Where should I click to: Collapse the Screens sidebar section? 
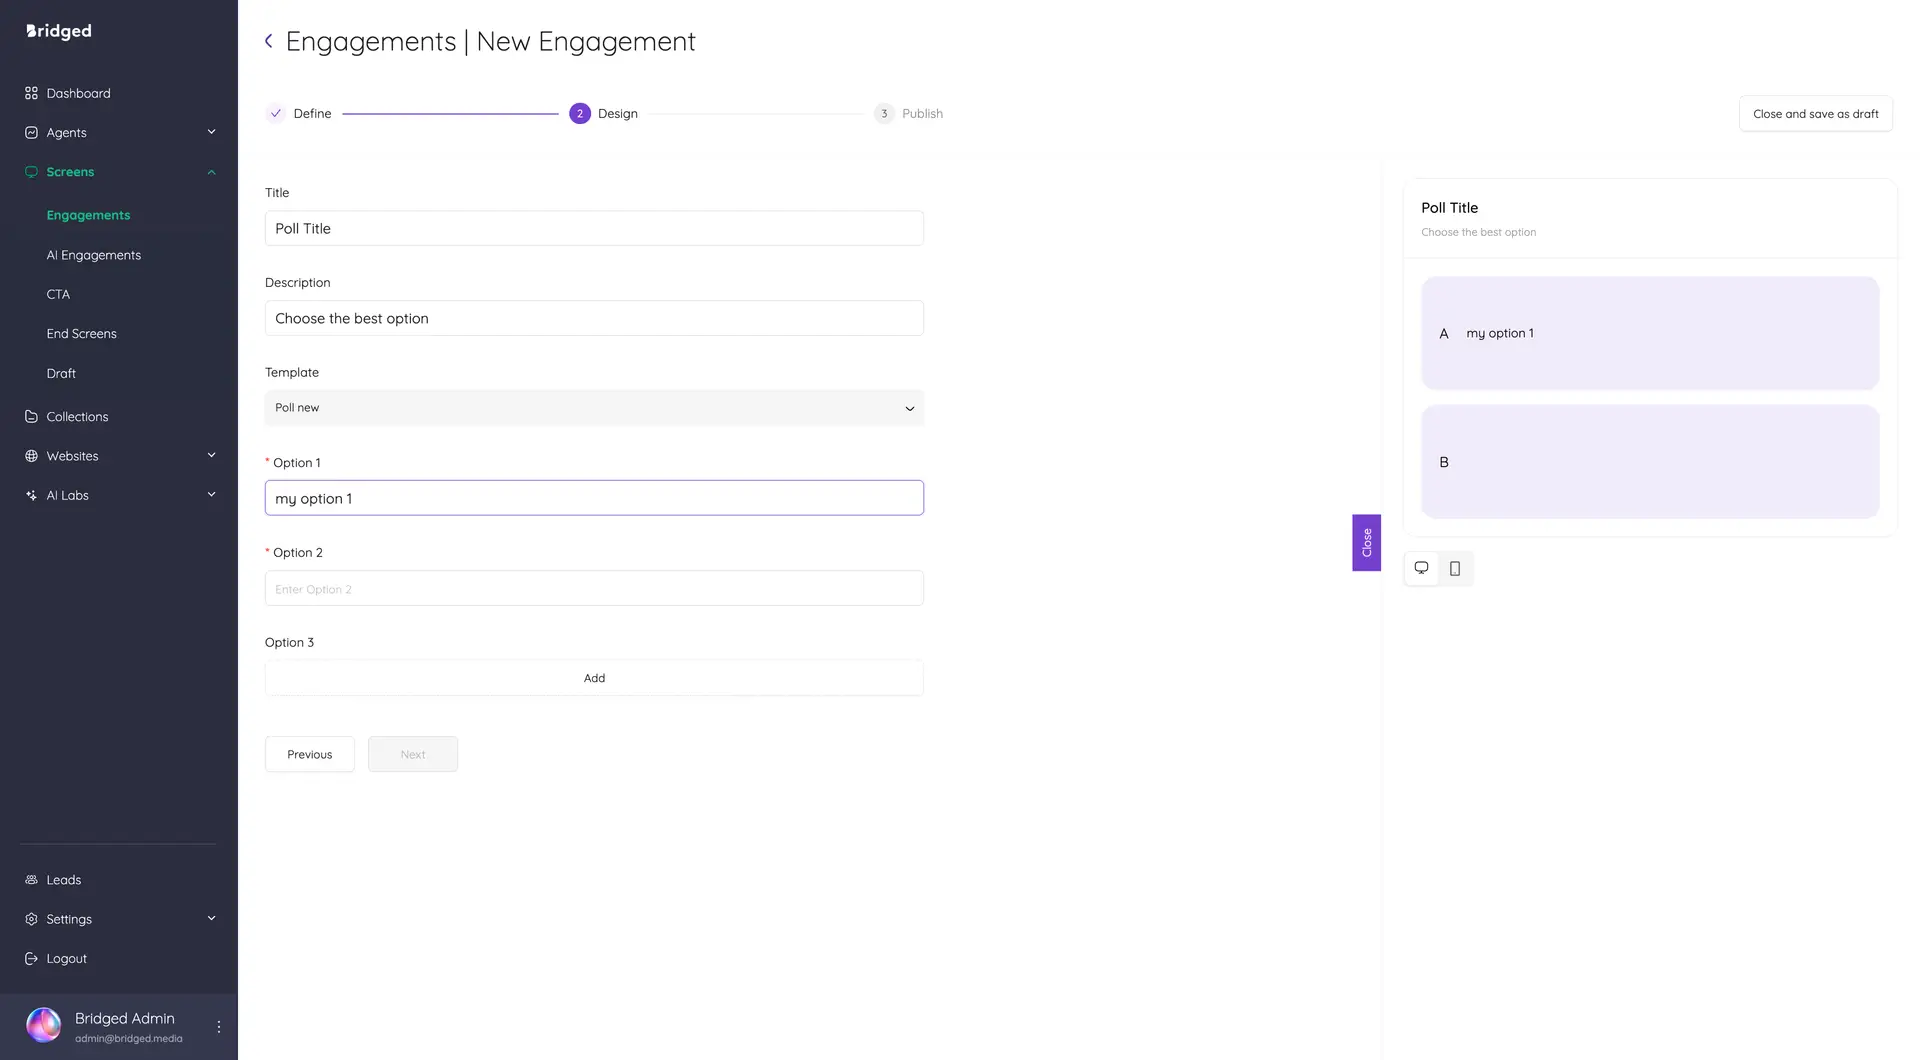[211, 171]
